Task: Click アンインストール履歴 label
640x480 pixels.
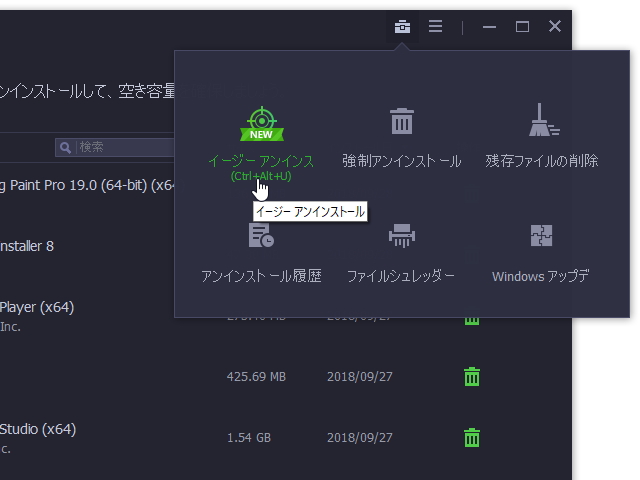Action: pos(261,276)
